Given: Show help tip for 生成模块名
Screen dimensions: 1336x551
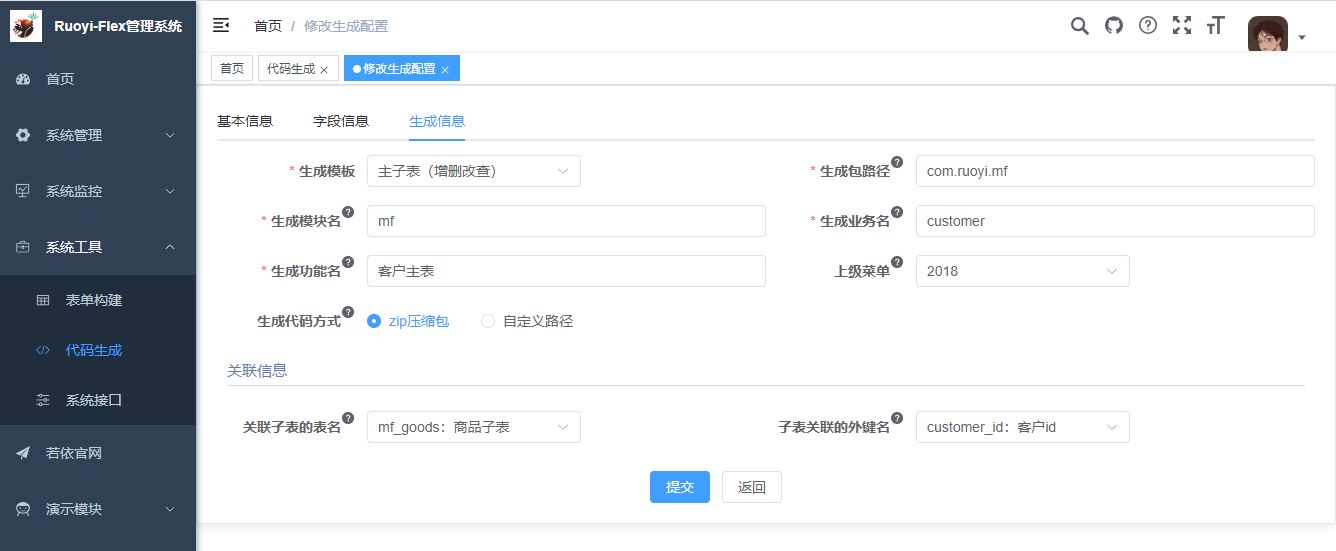Looking at the screenshot, I should click(348, 212).
